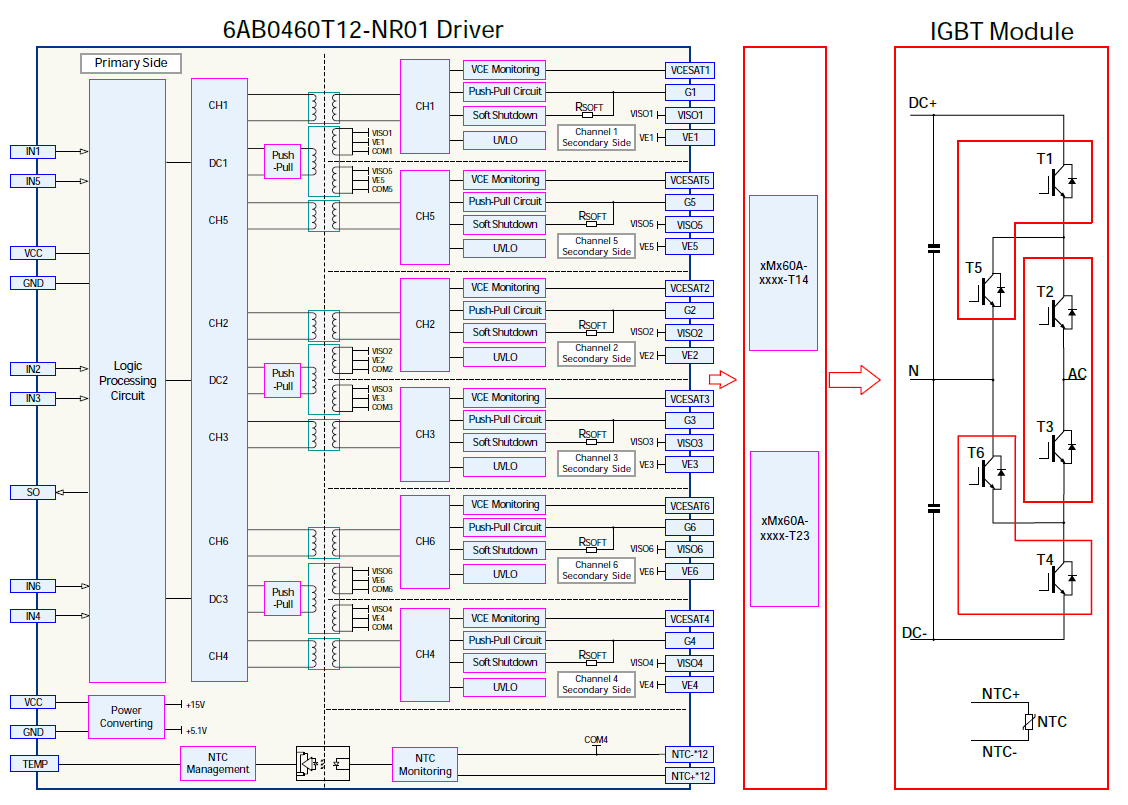Click the NTC thermistor resistor symbol
The image size is (1128, 805).
click(1027, 721)
